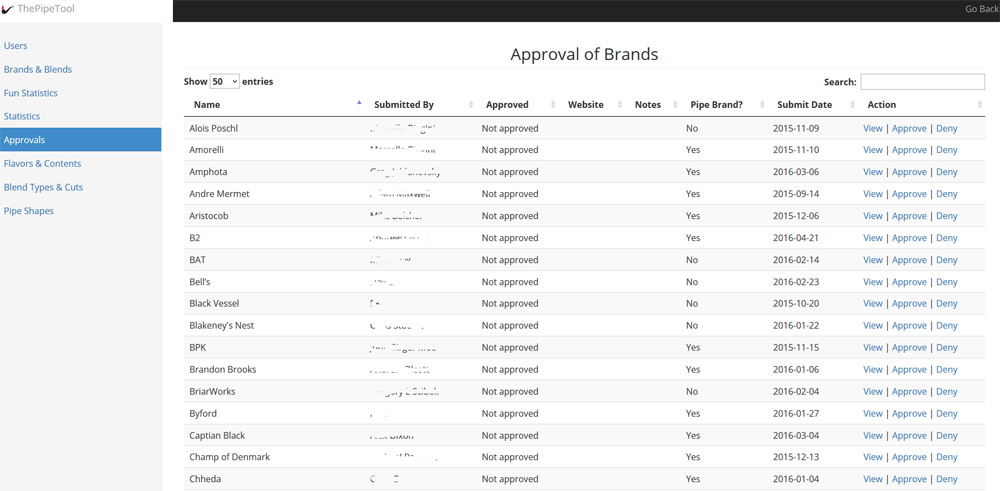Sort table by Action column
The width and height of the screenshot is (1000, 491).
point(921,105)
